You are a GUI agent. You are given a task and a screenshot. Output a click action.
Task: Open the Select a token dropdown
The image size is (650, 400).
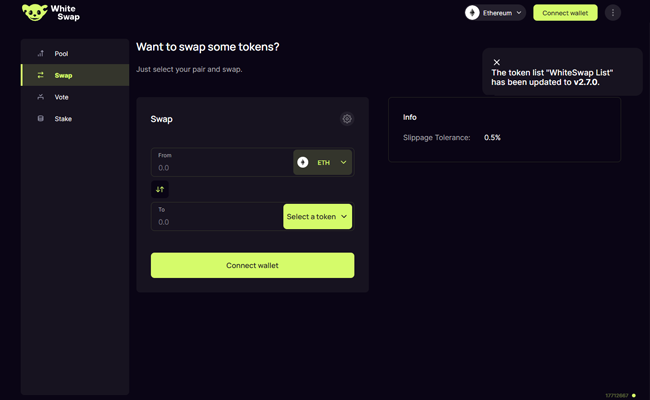(317, 216)
